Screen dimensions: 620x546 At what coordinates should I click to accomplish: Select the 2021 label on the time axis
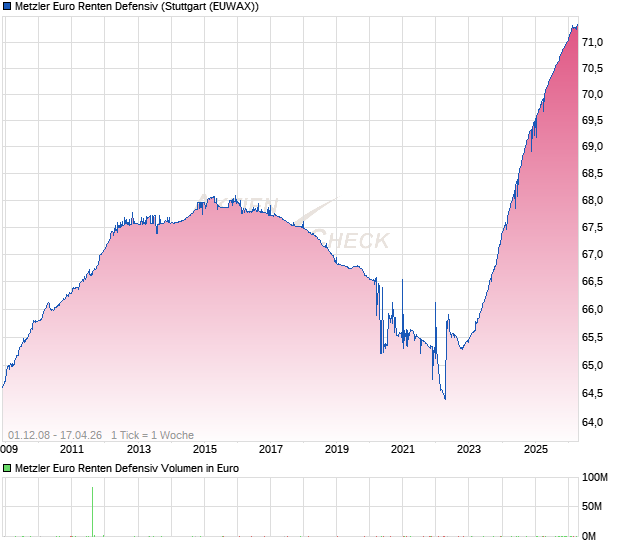tap(402, 449)
